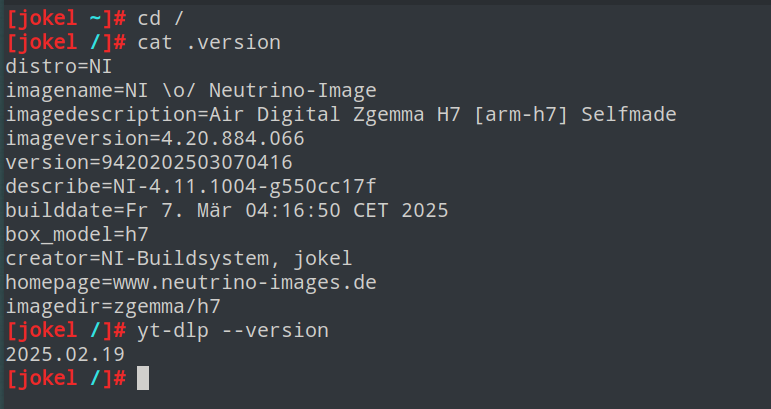This screenshot has height=409, width=771.
Task: Click the imagedescription line mentioning Zgemma H7
Action: coord(340,114)
